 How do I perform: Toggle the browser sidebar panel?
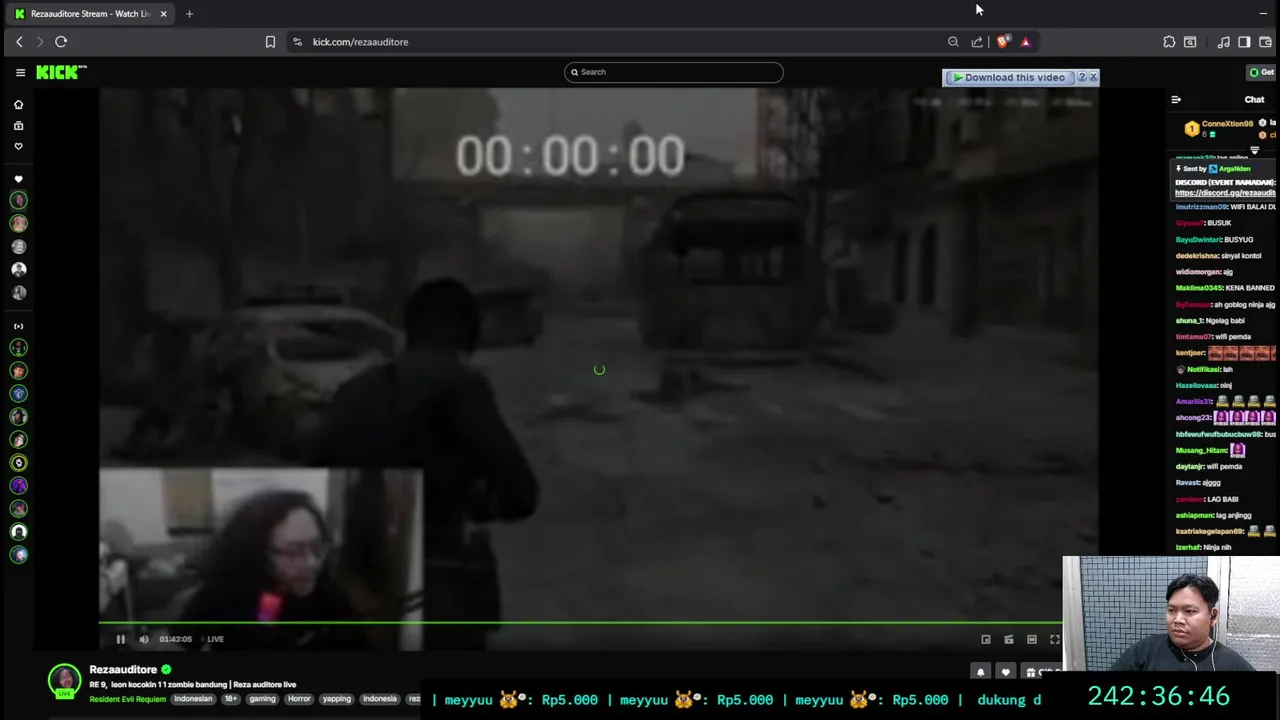1244,42
